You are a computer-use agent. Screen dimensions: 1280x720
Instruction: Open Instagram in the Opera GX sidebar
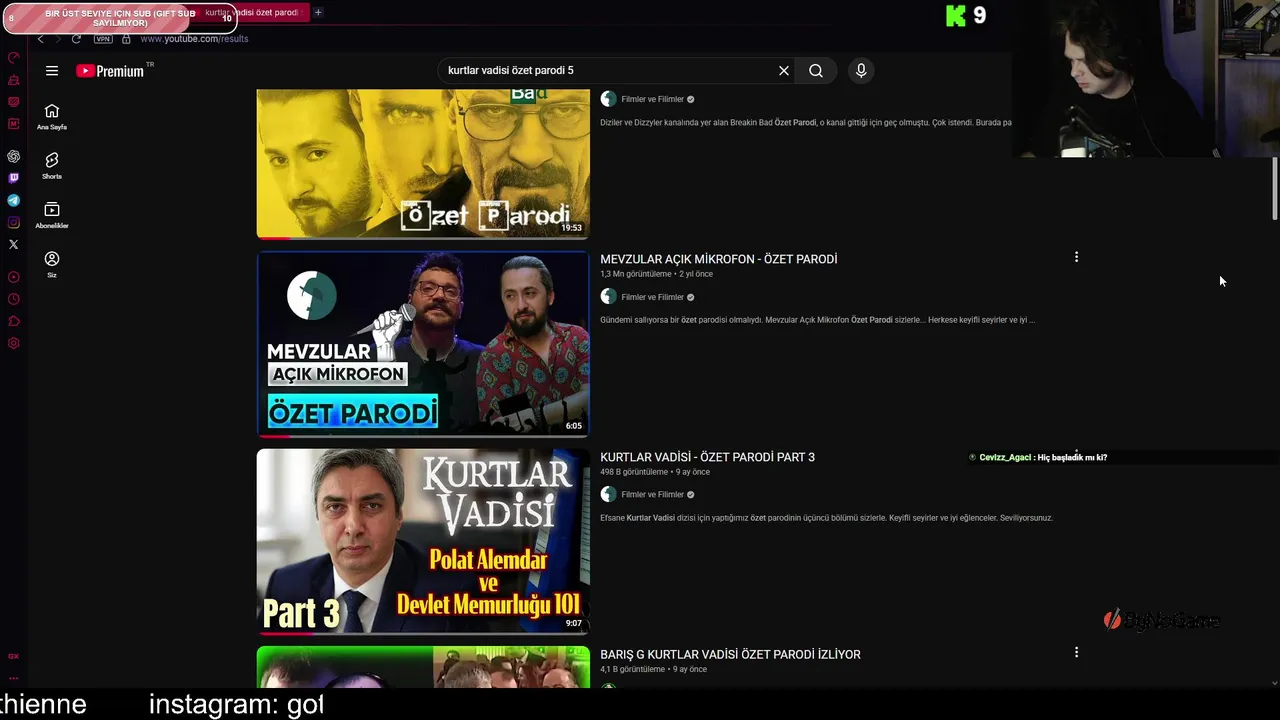(13, 222)
